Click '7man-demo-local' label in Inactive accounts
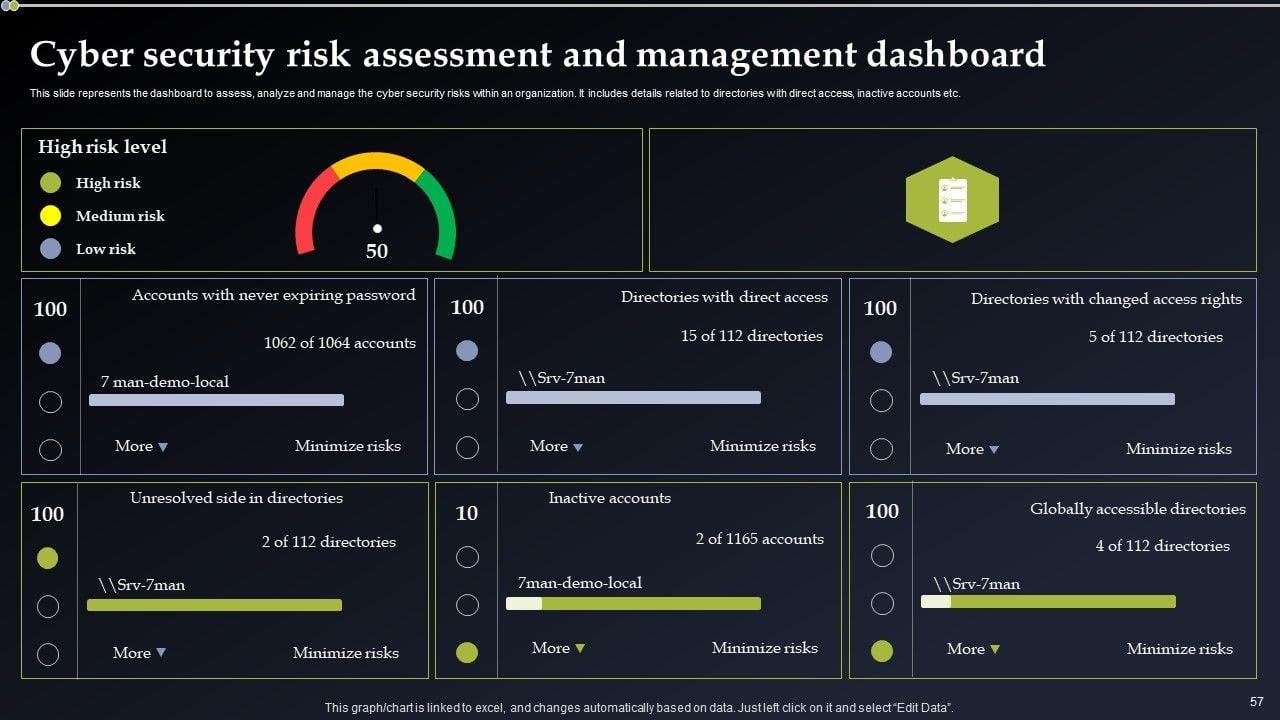This screenshot has width=1280, height=720. point(580,583)
